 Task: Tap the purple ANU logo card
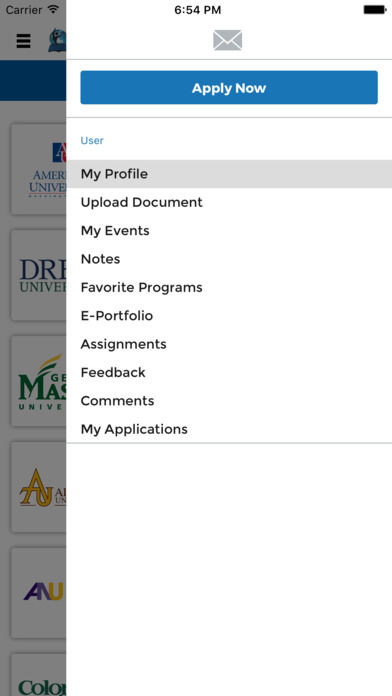[x=39, y=593]
